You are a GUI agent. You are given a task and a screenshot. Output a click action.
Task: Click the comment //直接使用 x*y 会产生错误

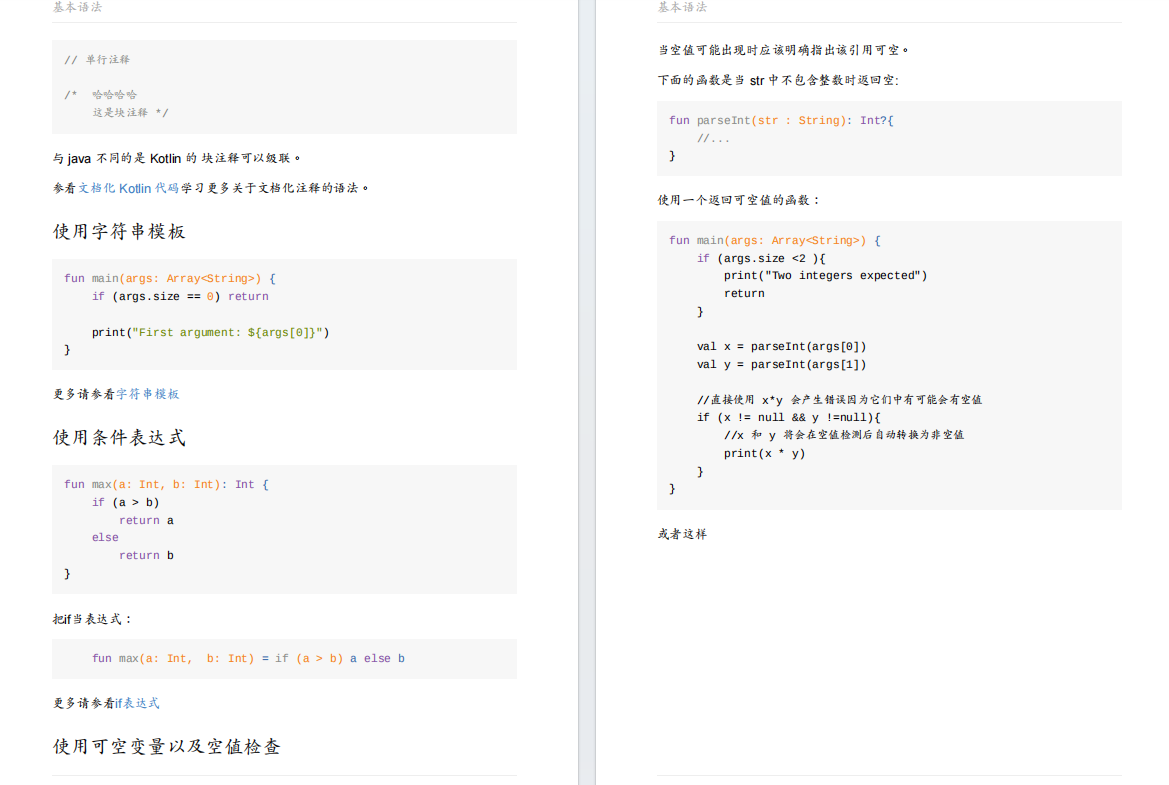pos(839,400)
